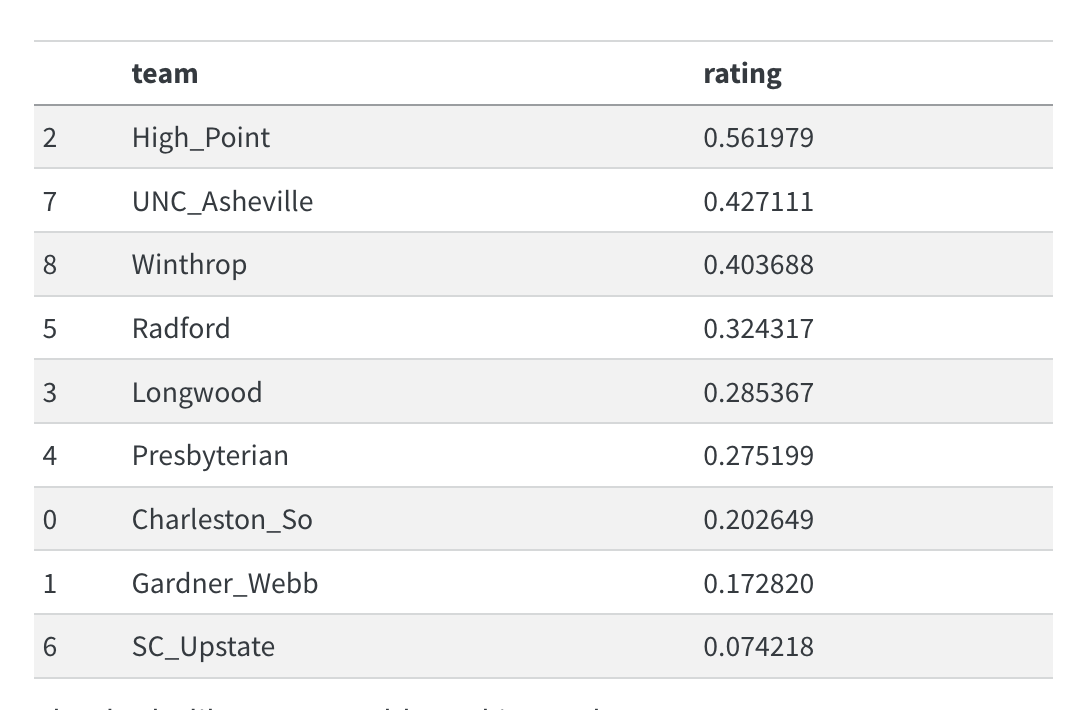Select the High_Point team cell

click(201, 137)
